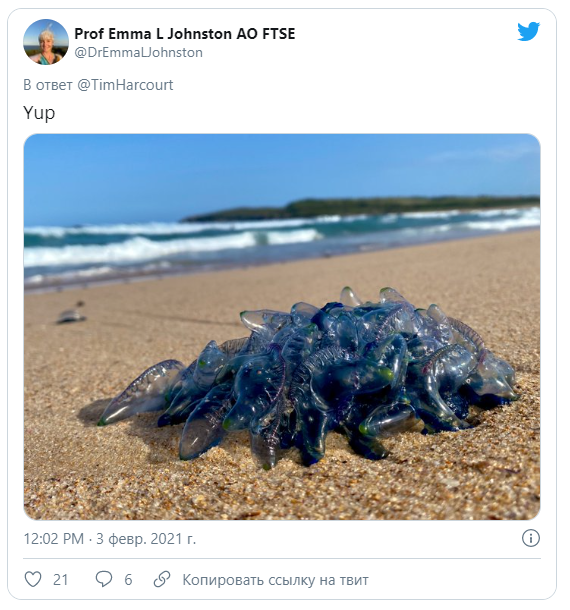
Task: Click the 12:02 PM timestamp link
Action: pyautogui.click(x=54, y=539)
